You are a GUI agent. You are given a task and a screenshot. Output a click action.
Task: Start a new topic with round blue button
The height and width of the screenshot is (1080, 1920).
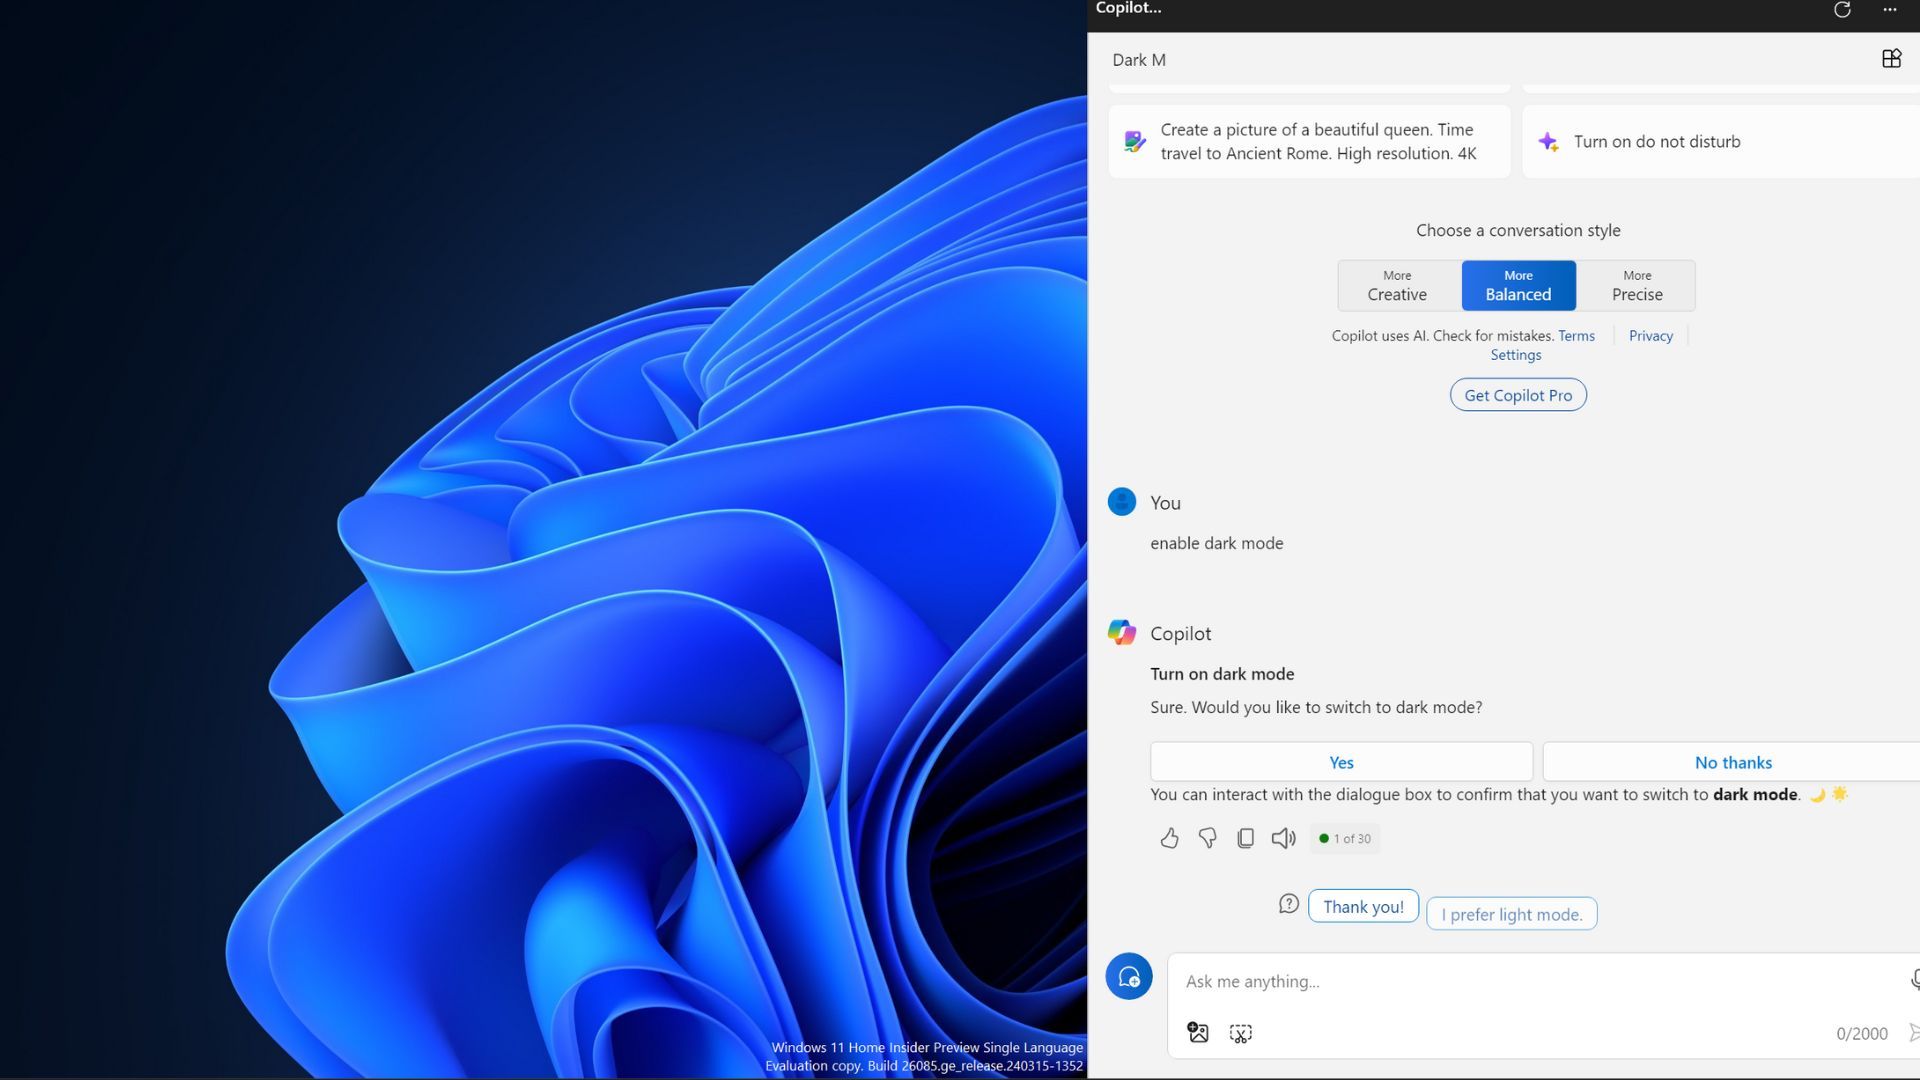point(1128,976)
